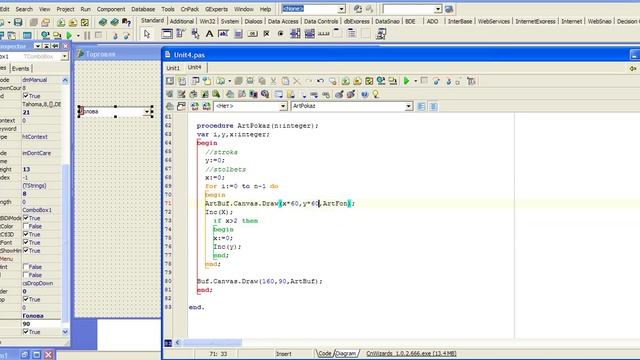
Task: Click the blue help circle icon in CnPack toolbar
Action: 364,94
